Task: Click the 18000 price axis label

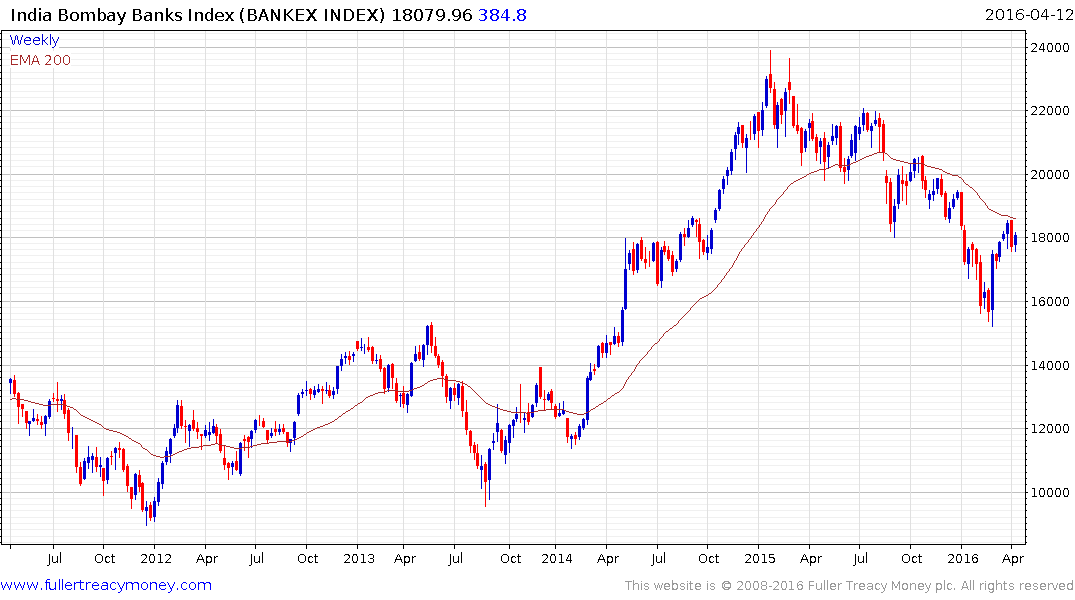Action: [1050, 238]
